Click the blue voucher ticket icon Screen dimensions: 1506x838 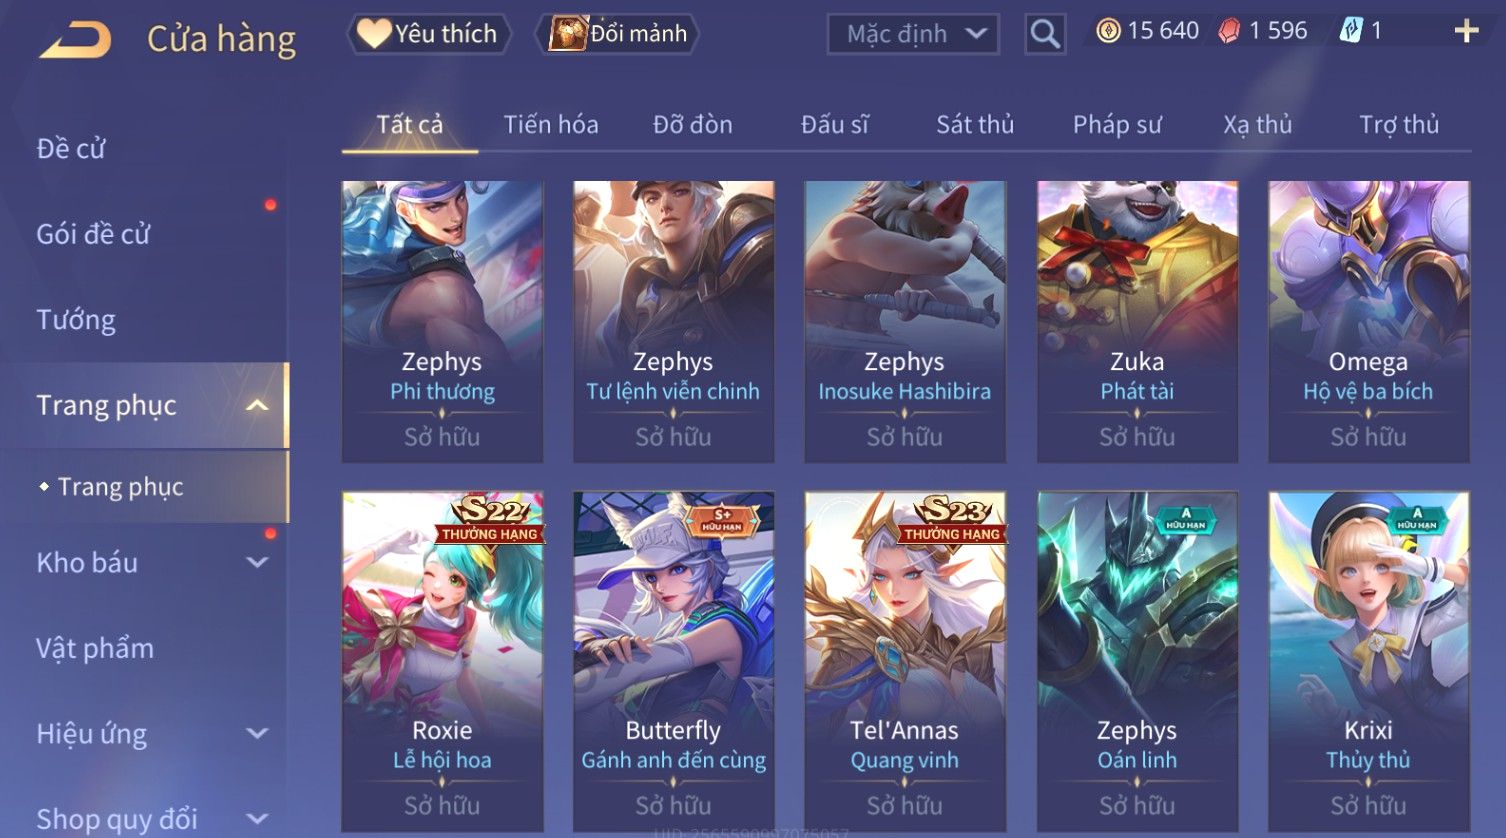(1351, 31)
